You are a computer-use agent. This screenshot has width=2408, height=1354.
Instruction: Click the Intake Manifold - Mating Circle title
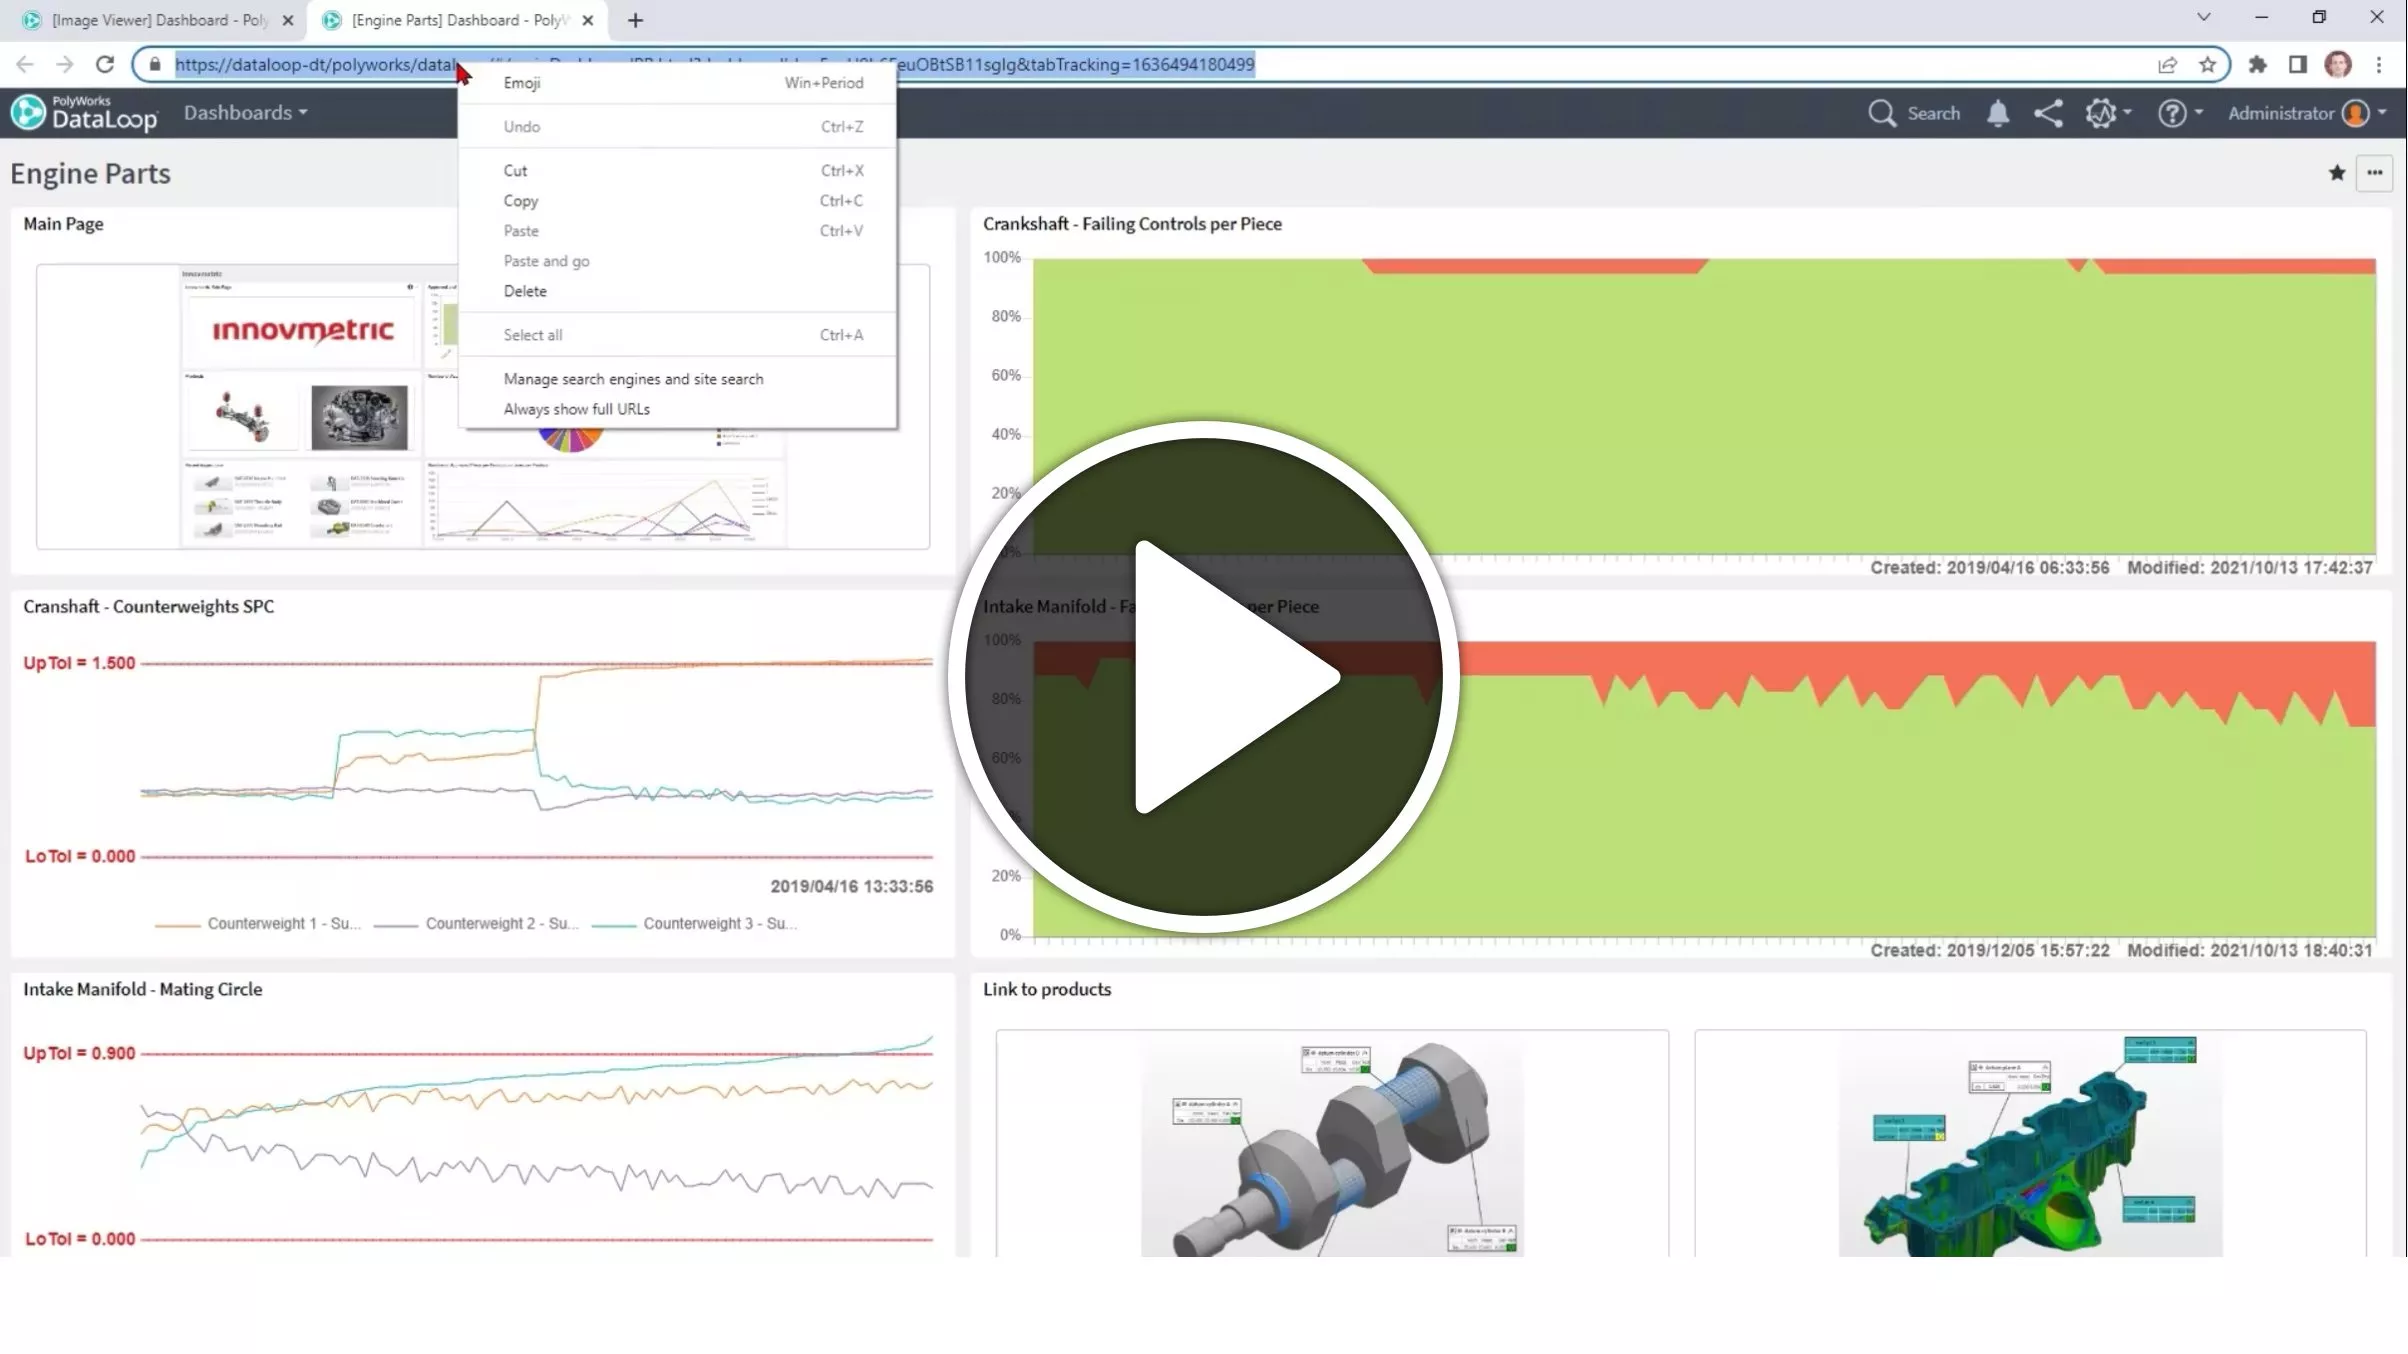(143, 989)
